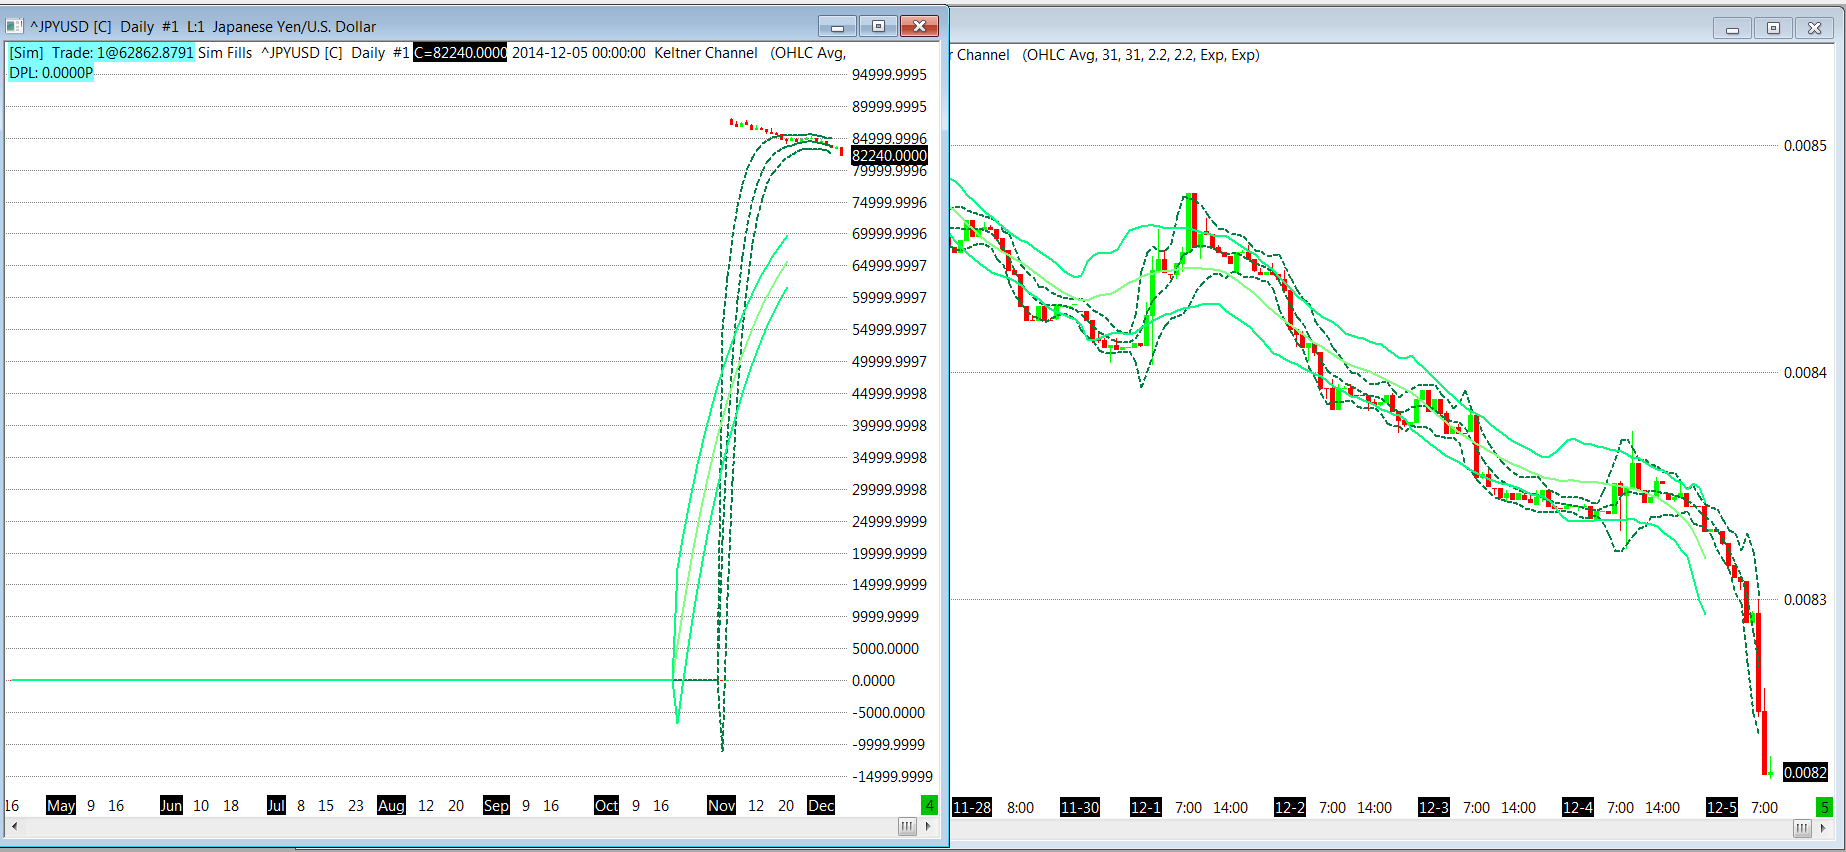Screen dimensions: 1846x852
Task: Click the -14999.9999 price axis label
Action: click(x=892, y=777)
